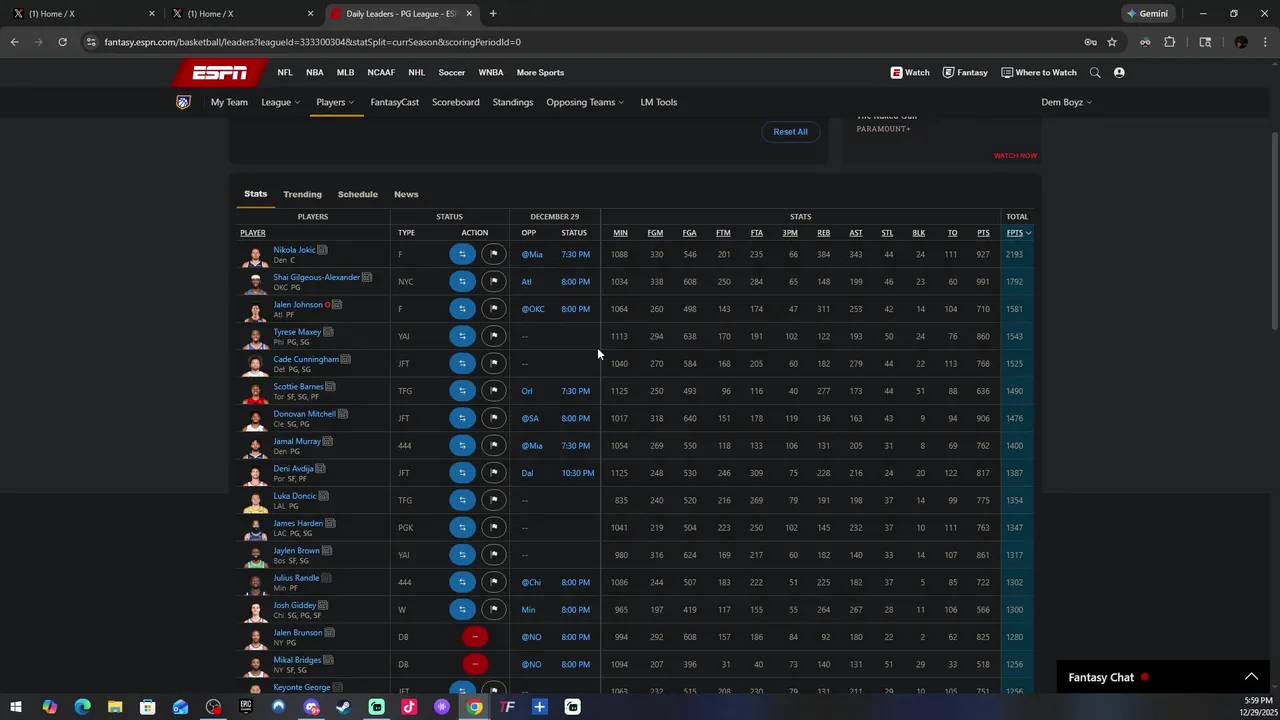Click Where to Watch link
1280x720 pixels.
(1039, 72)
